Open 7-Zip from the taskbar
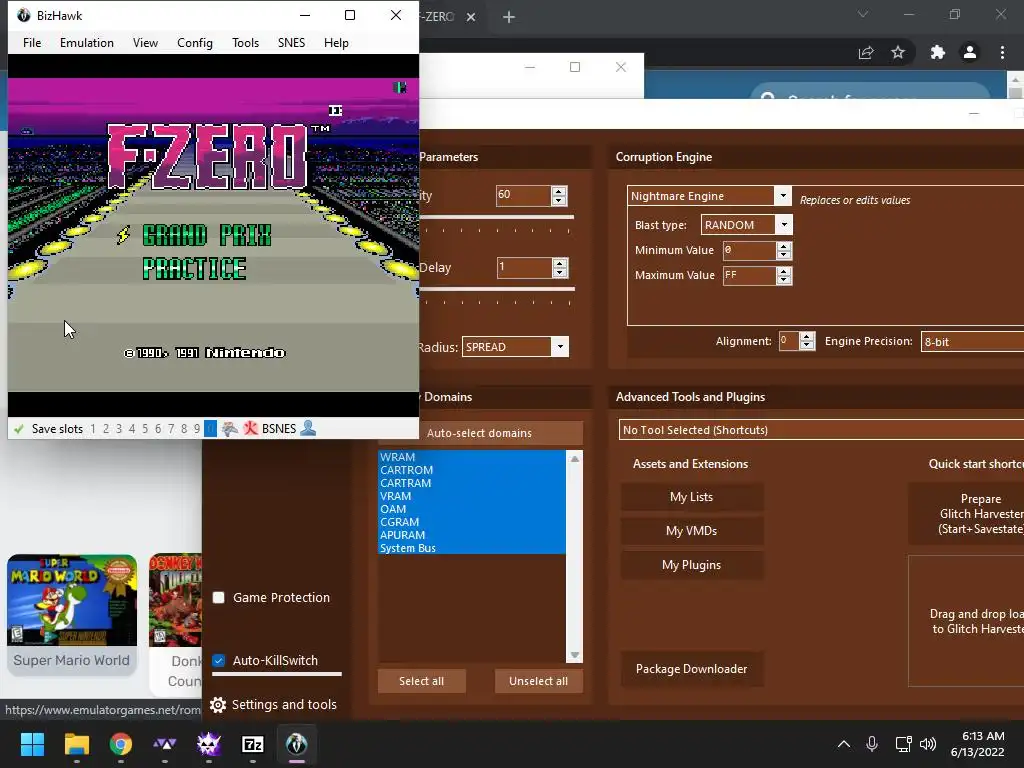The height and width of the screenshot is (768, 1024). (253, 744)
